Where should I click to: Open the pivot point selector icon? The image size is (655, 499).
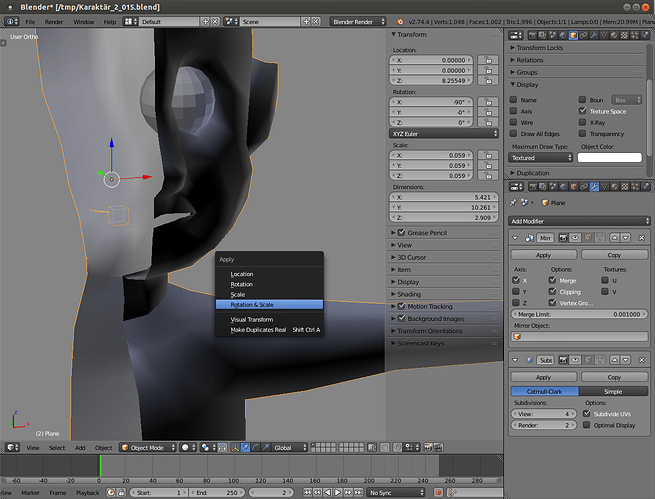(x=208, y=447)
